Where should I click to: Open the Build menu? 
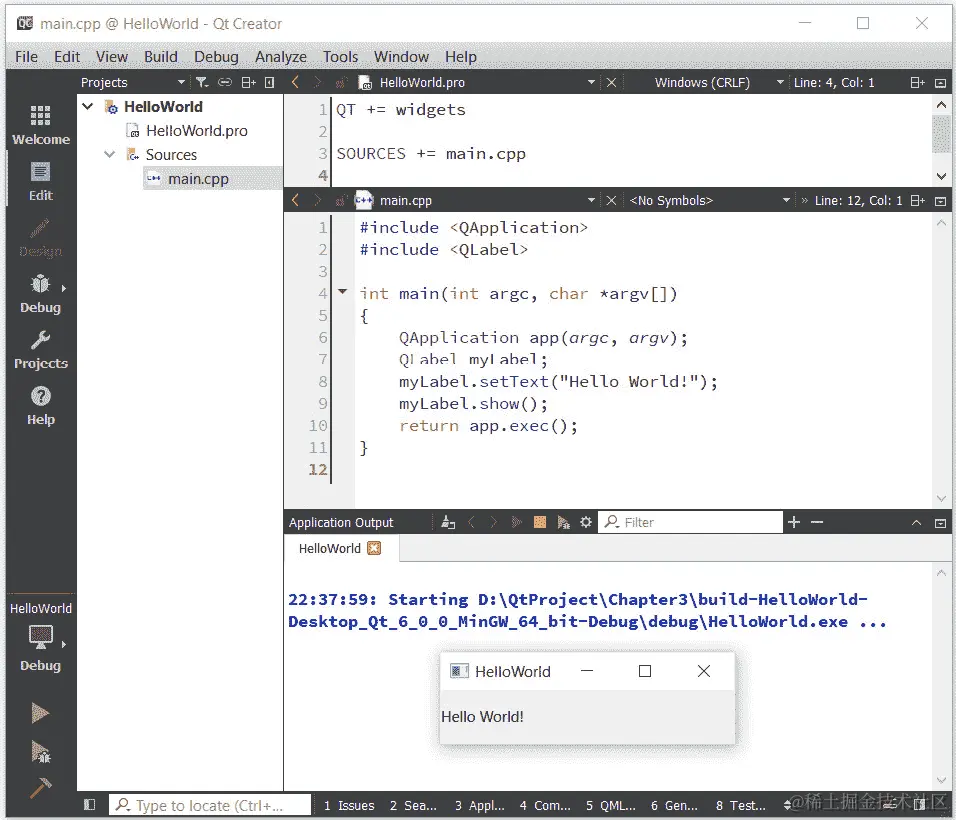pos(161,57)
